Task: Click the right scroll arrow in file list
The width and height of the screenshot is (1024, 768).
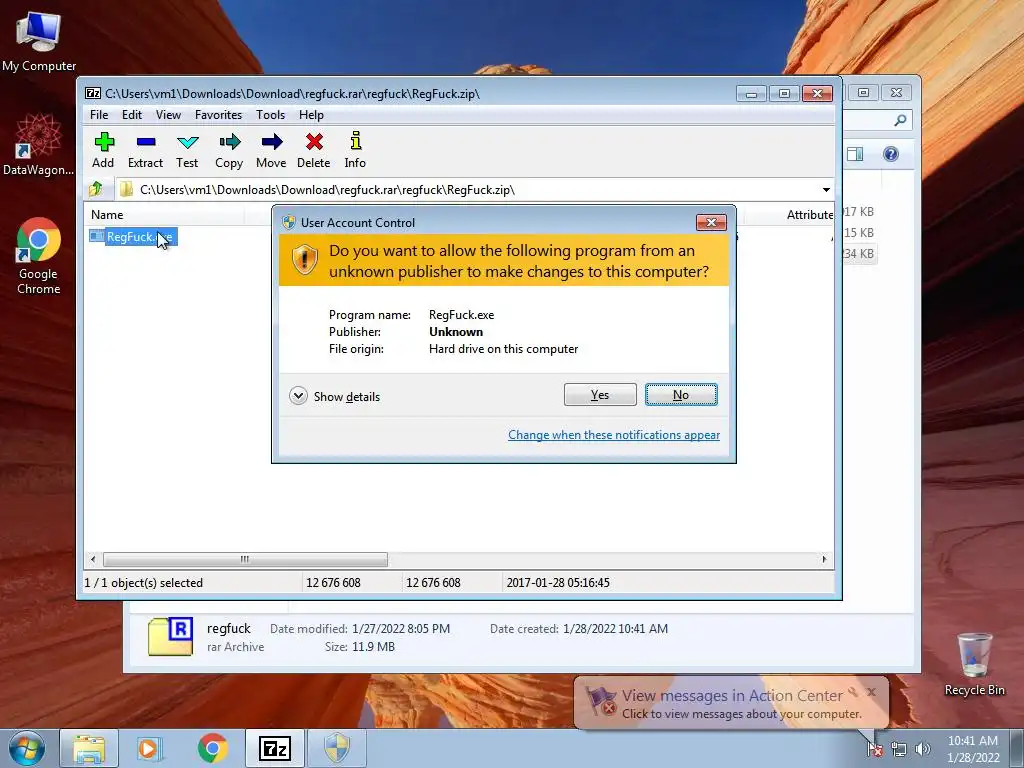Action: [x=824, y=559]
